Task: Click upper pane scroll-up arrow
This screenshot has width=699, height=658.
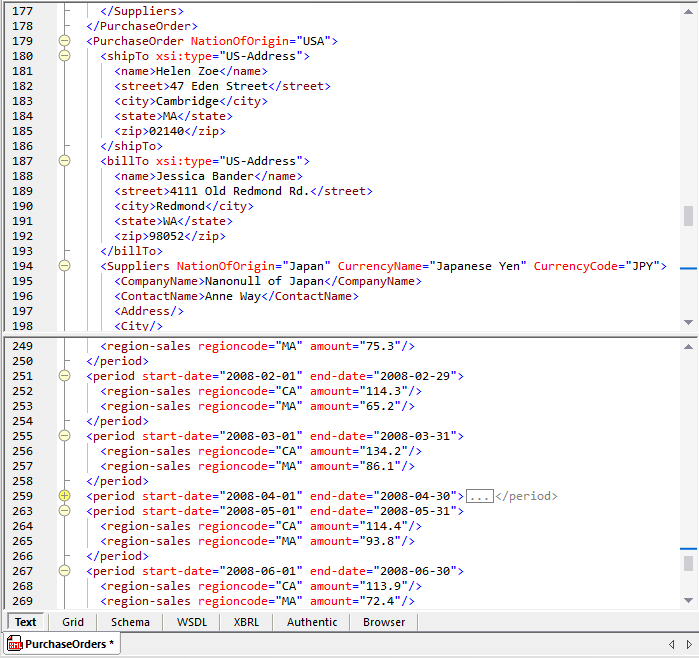Action: [x=688, y=8]
